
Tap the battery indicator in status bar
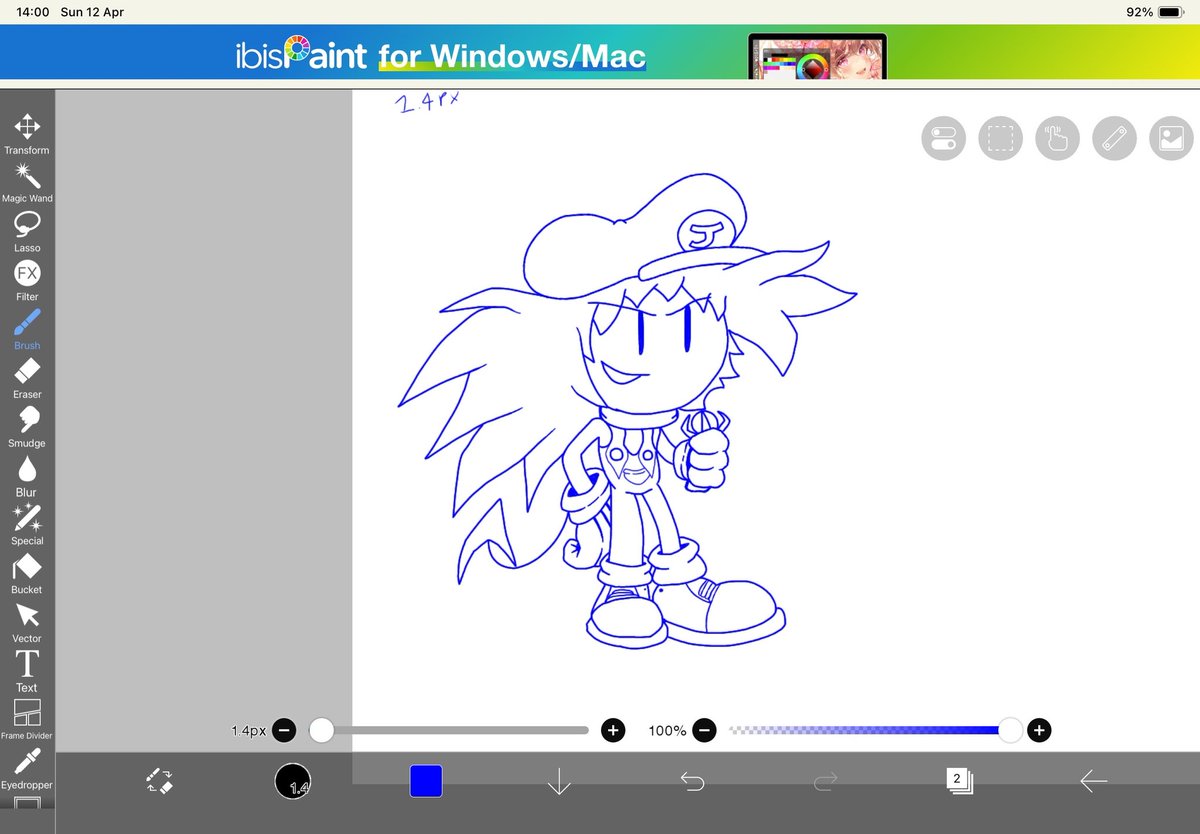tap(1171, 12)
